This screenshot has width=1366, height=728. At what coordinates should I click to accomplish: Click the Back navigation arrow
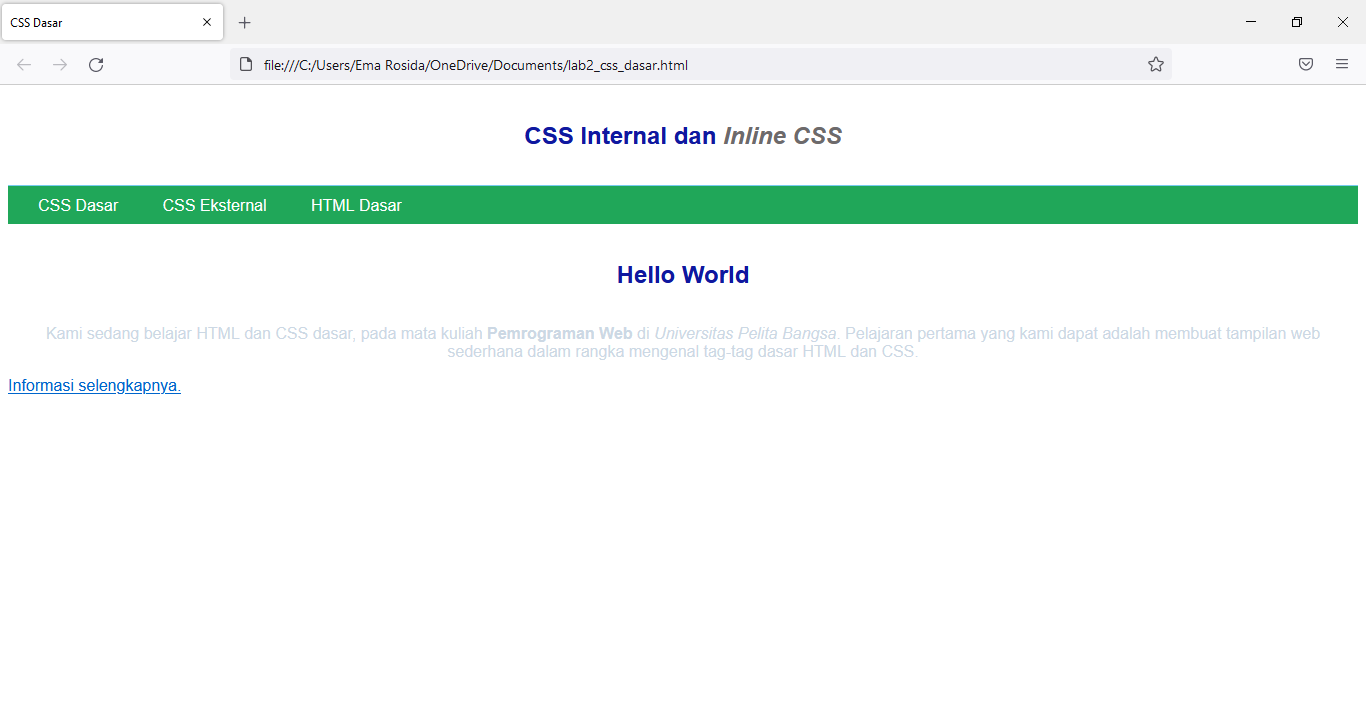click(24, 64)
